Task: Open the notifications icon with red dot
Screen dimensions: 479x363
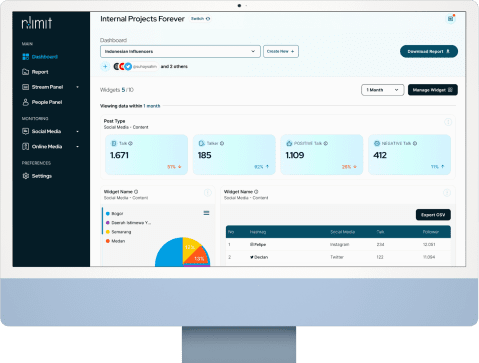Action: point(451,18)
